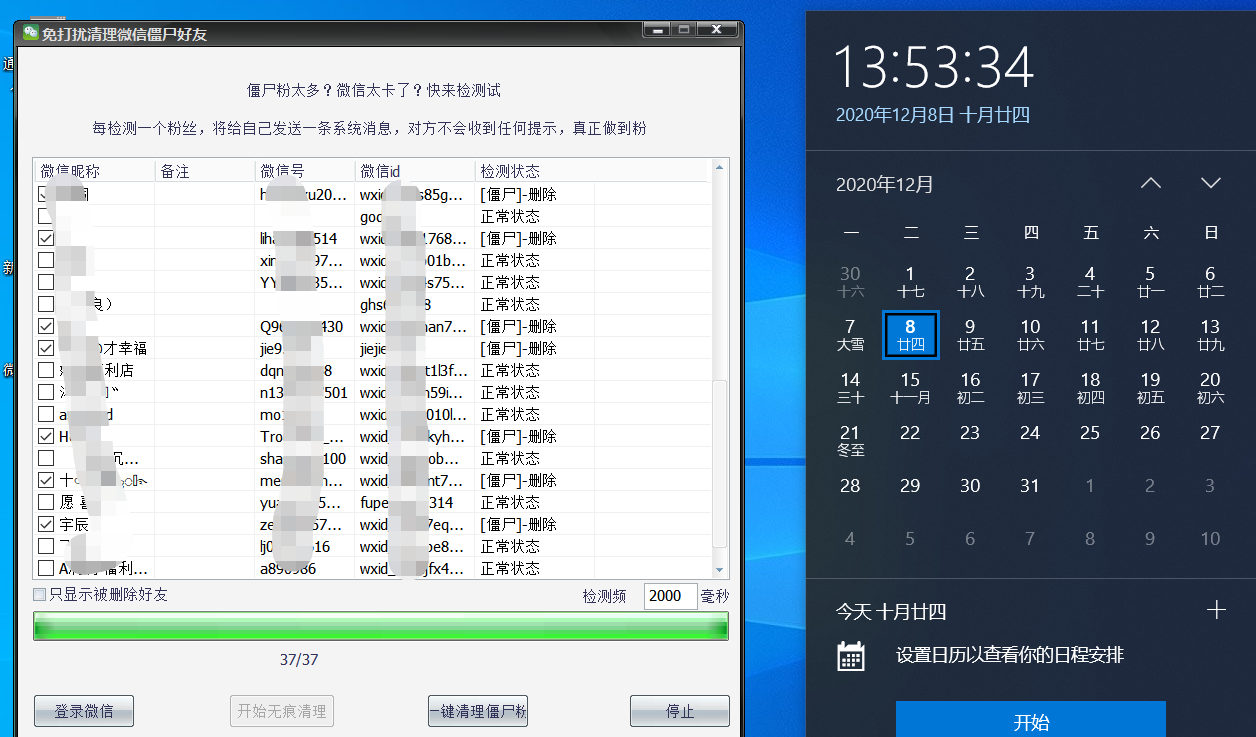Click the 13:53:34 clock display

(934, 69)
